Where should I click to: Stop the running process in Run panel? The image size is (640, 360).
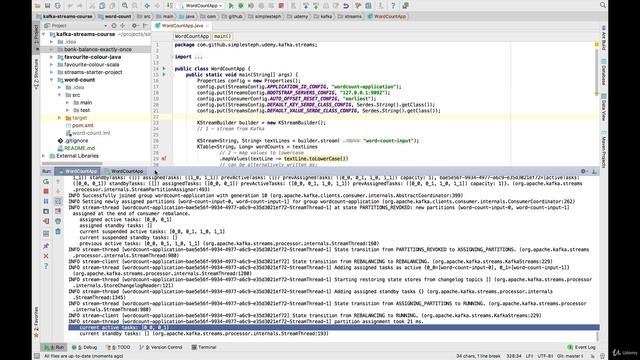point(46,191)
